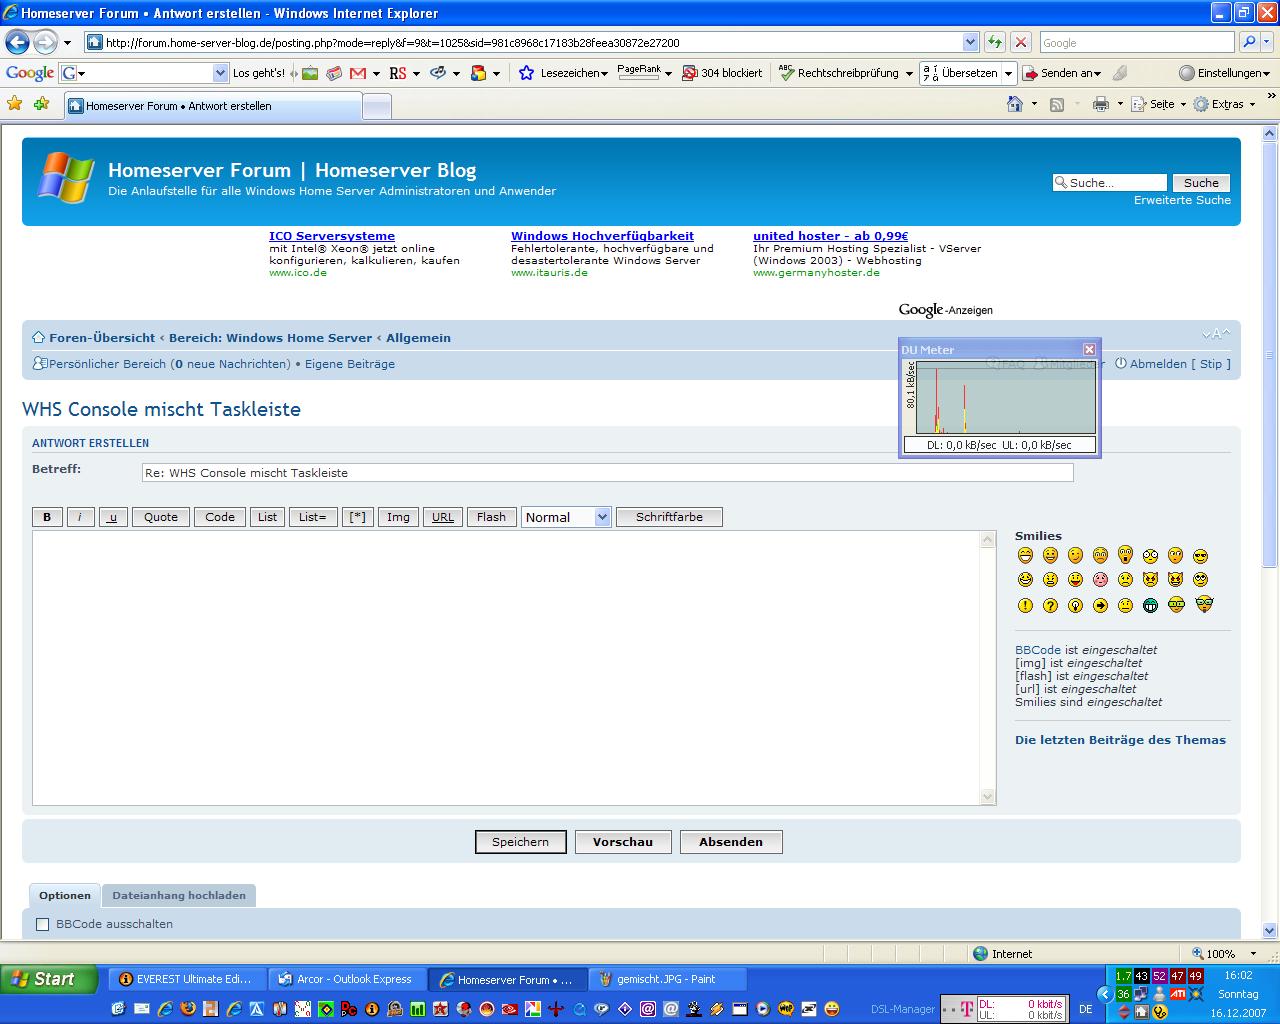Open a new browser tab
Image resolution: width=1280 pixels, height=1024 pixels.
(377, 106)
